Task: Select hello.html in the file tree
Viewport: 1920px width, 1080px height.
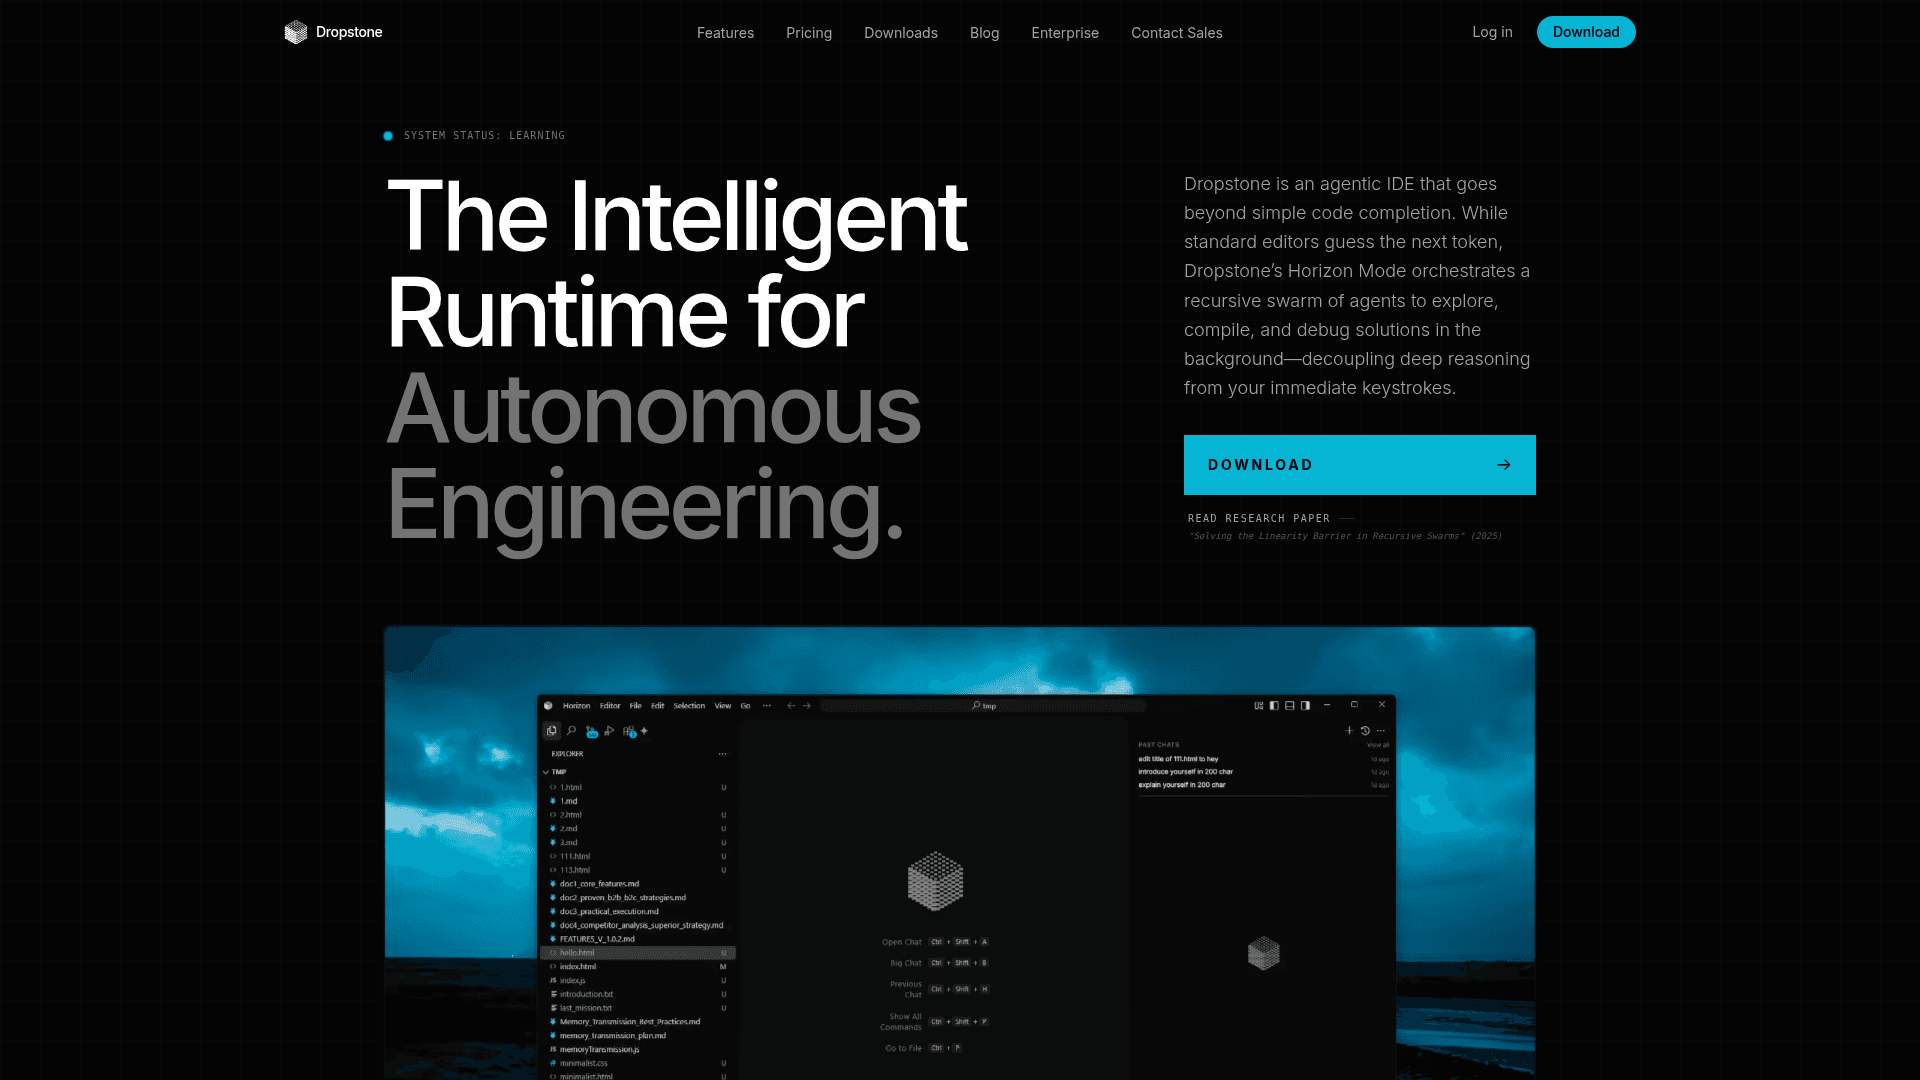Action: (577, 953)
